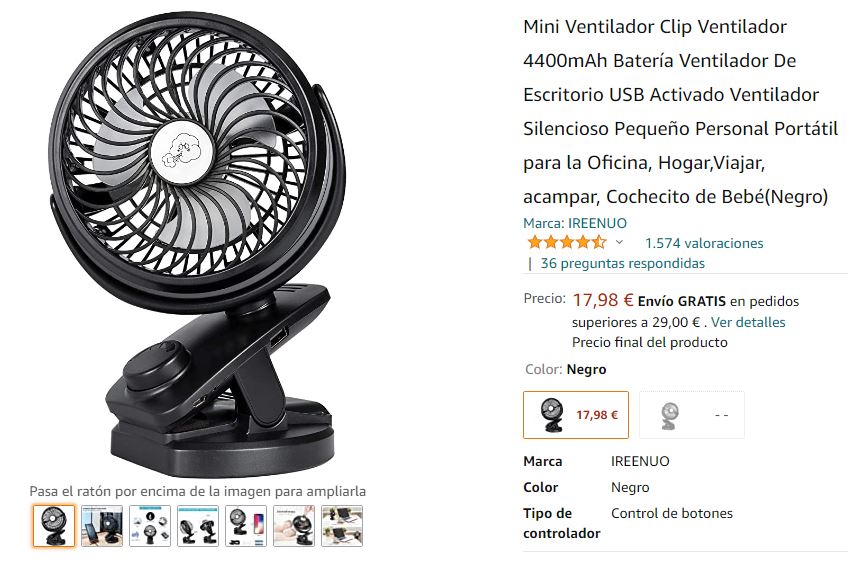Viewport: 859px width, 561px height.
Task: Open the 1.574 valoraciones reviews link
Action: [x=704, y=243]
